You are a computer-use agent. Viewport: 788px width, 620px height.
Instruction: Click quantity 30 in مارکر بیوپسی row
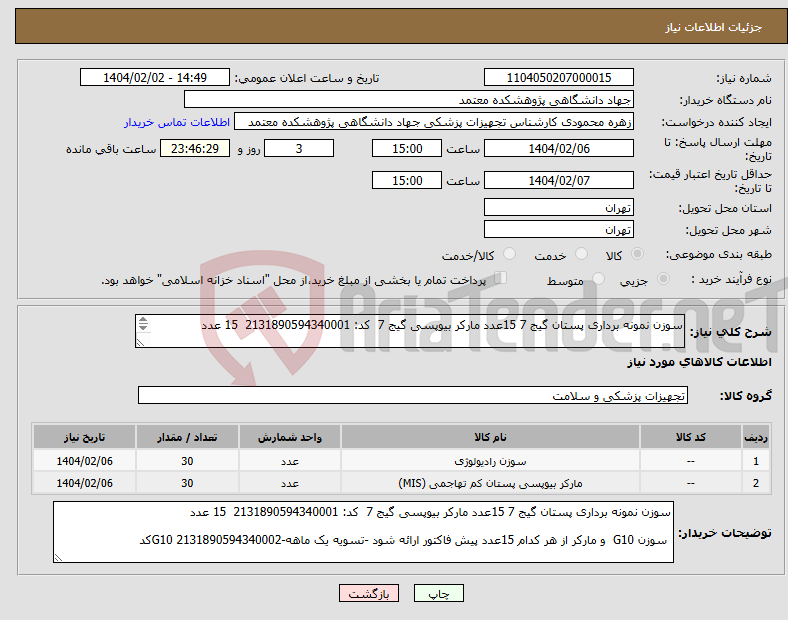click(187, 483)
